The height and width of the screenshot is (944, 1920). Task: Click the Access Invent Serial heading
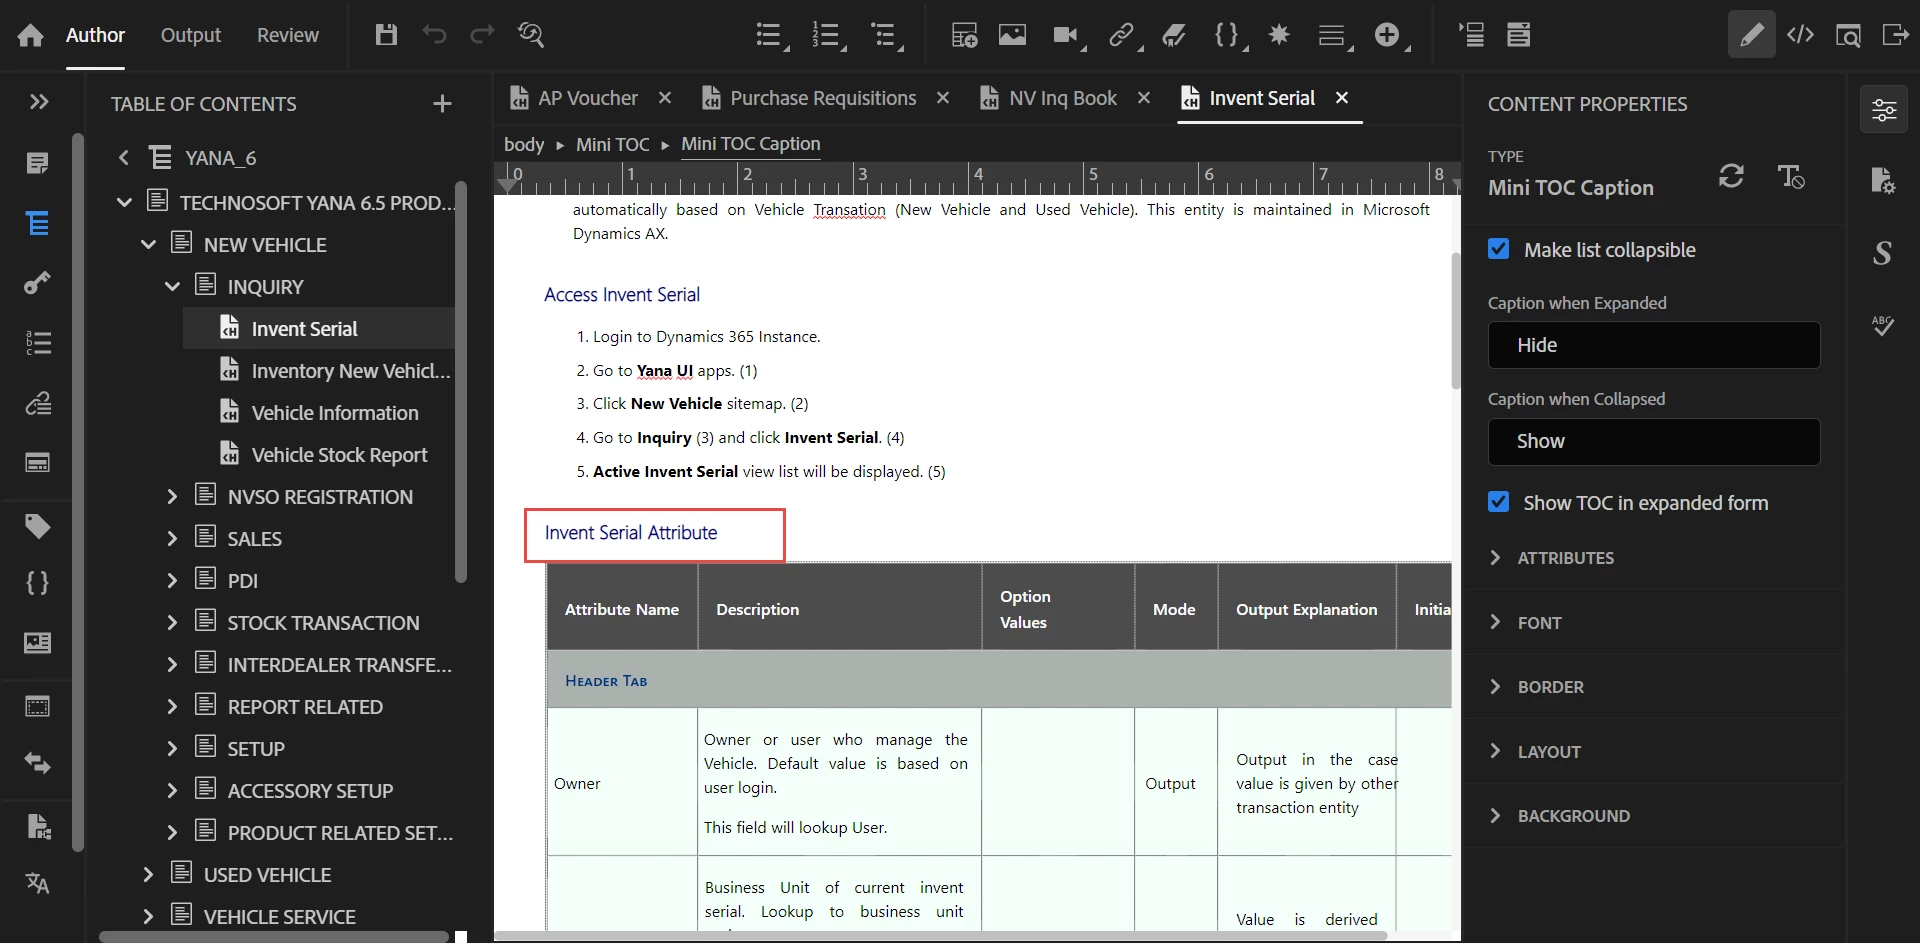(622, 295)
